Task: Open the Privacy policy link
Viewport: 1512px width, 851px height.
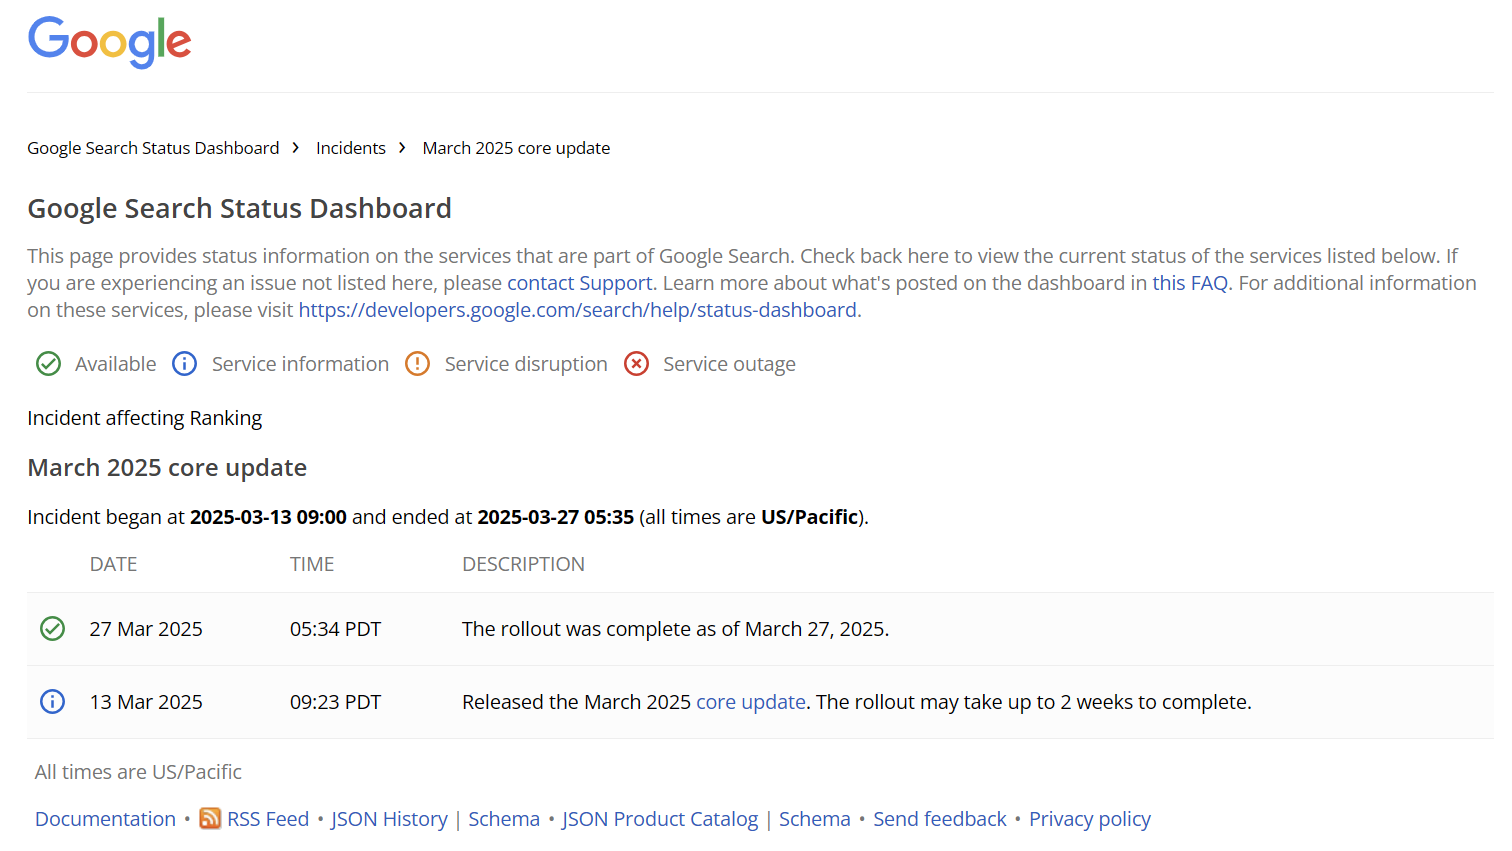Action: tap(1089, 819)
